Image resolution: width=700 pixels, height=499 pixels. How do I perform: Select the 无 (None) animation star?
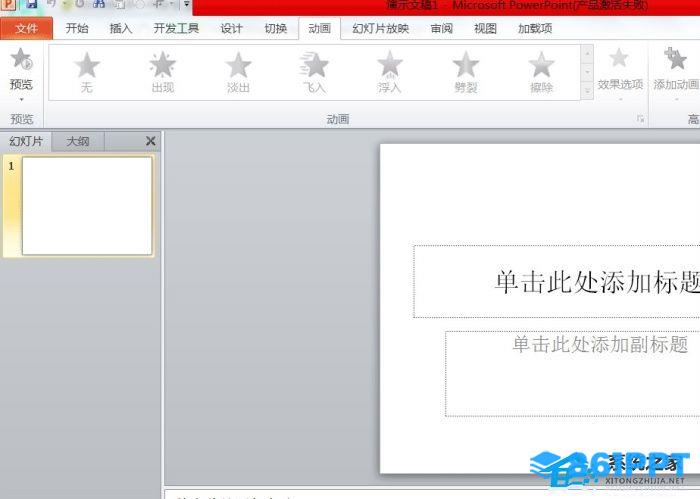87,72
